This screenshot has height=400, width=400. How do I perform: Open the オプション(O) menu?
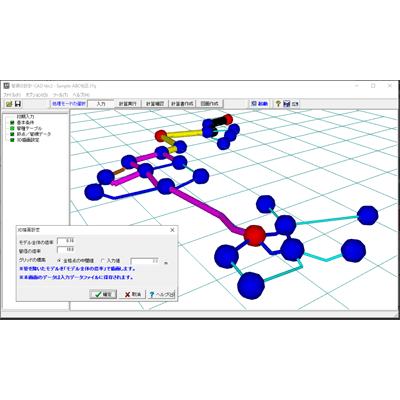pyautogui.click(x=37, y=95)
